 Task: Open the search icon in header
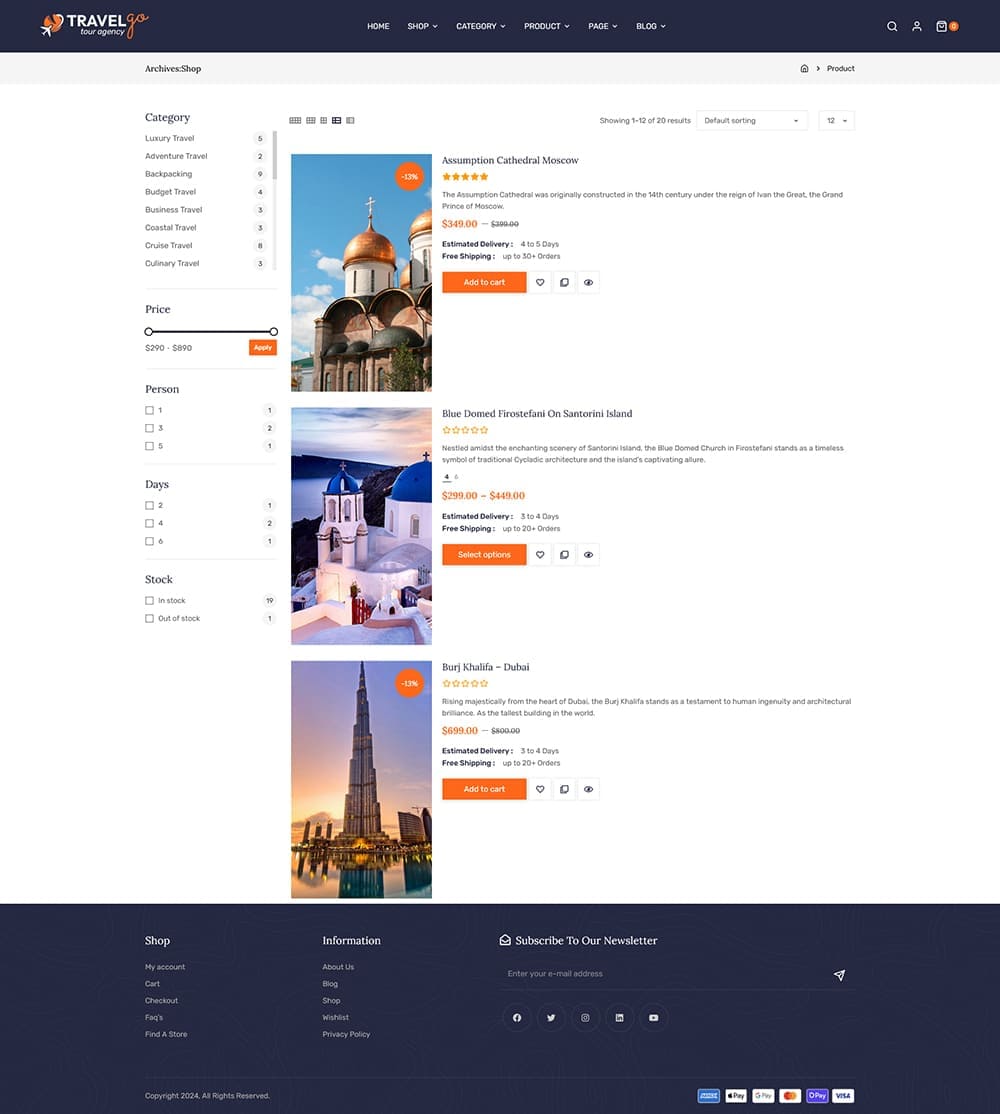pos(892,26)
